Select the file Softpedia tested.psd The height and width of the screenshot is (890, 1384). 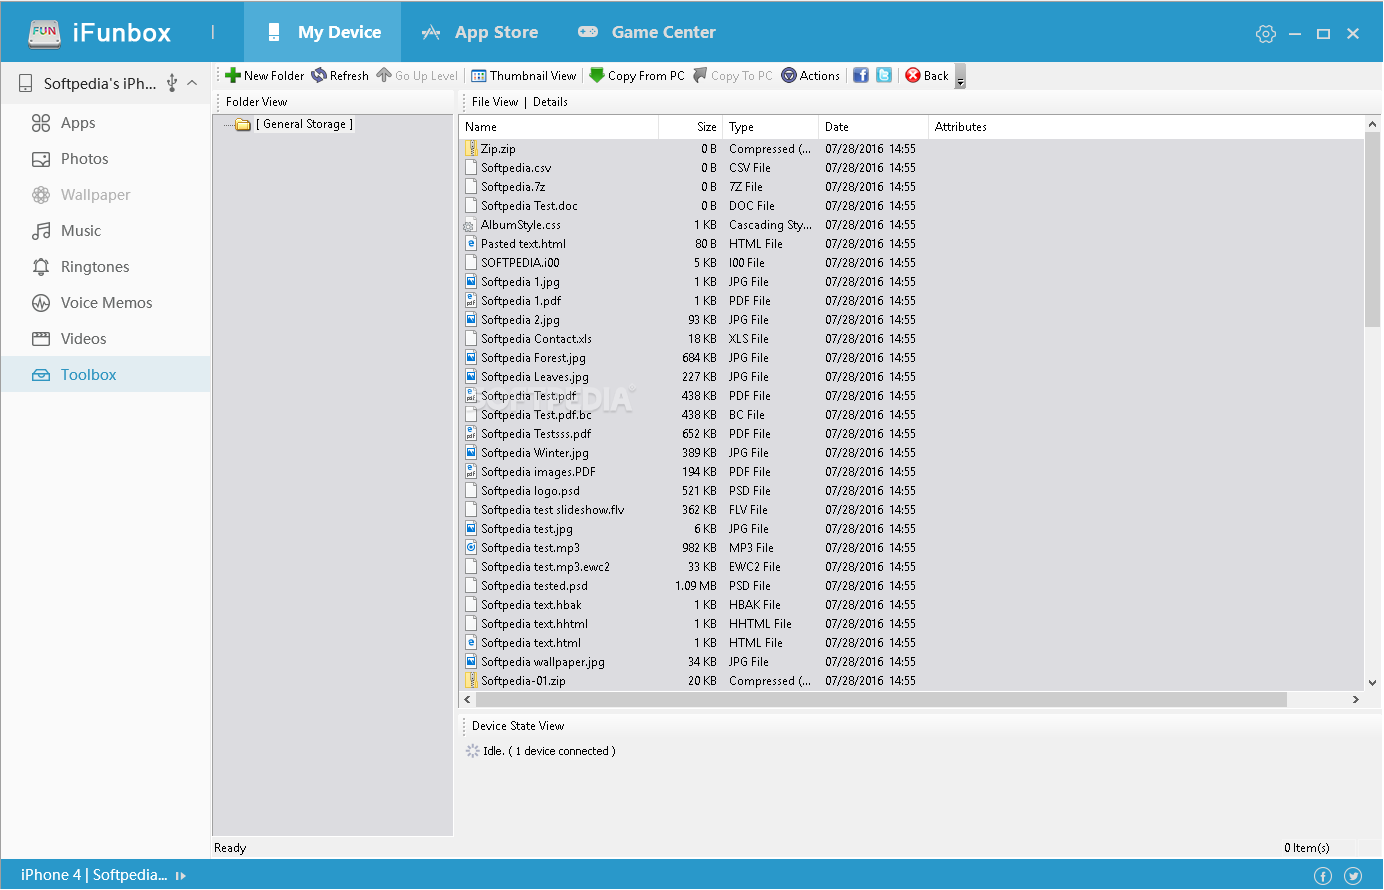(534, 586)
